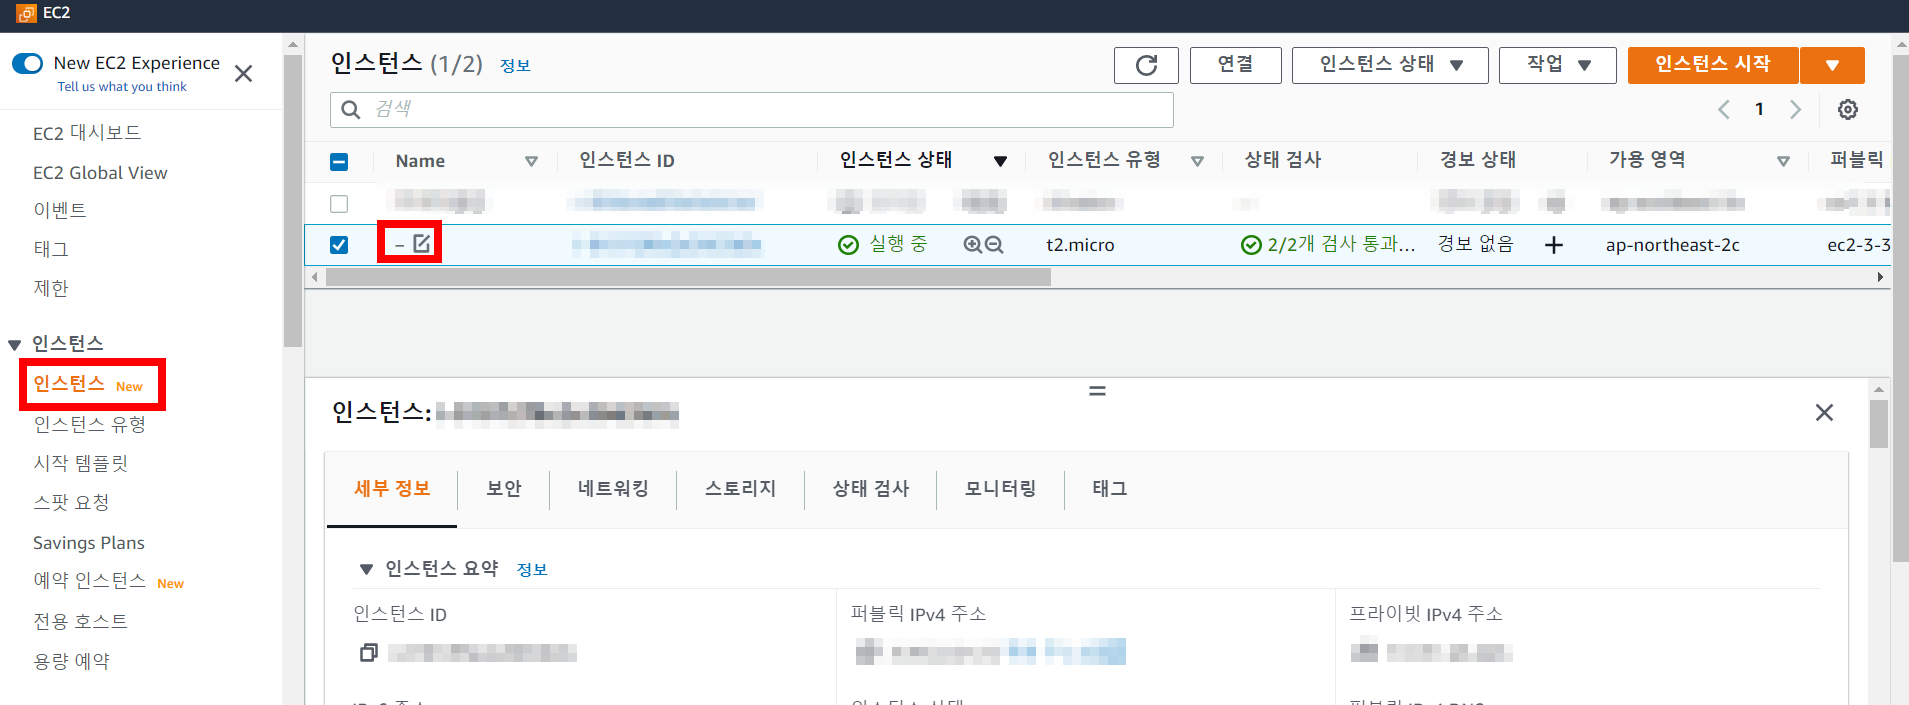
Task: Toggle the select-all instances checkbox
Action: (339, 162)
